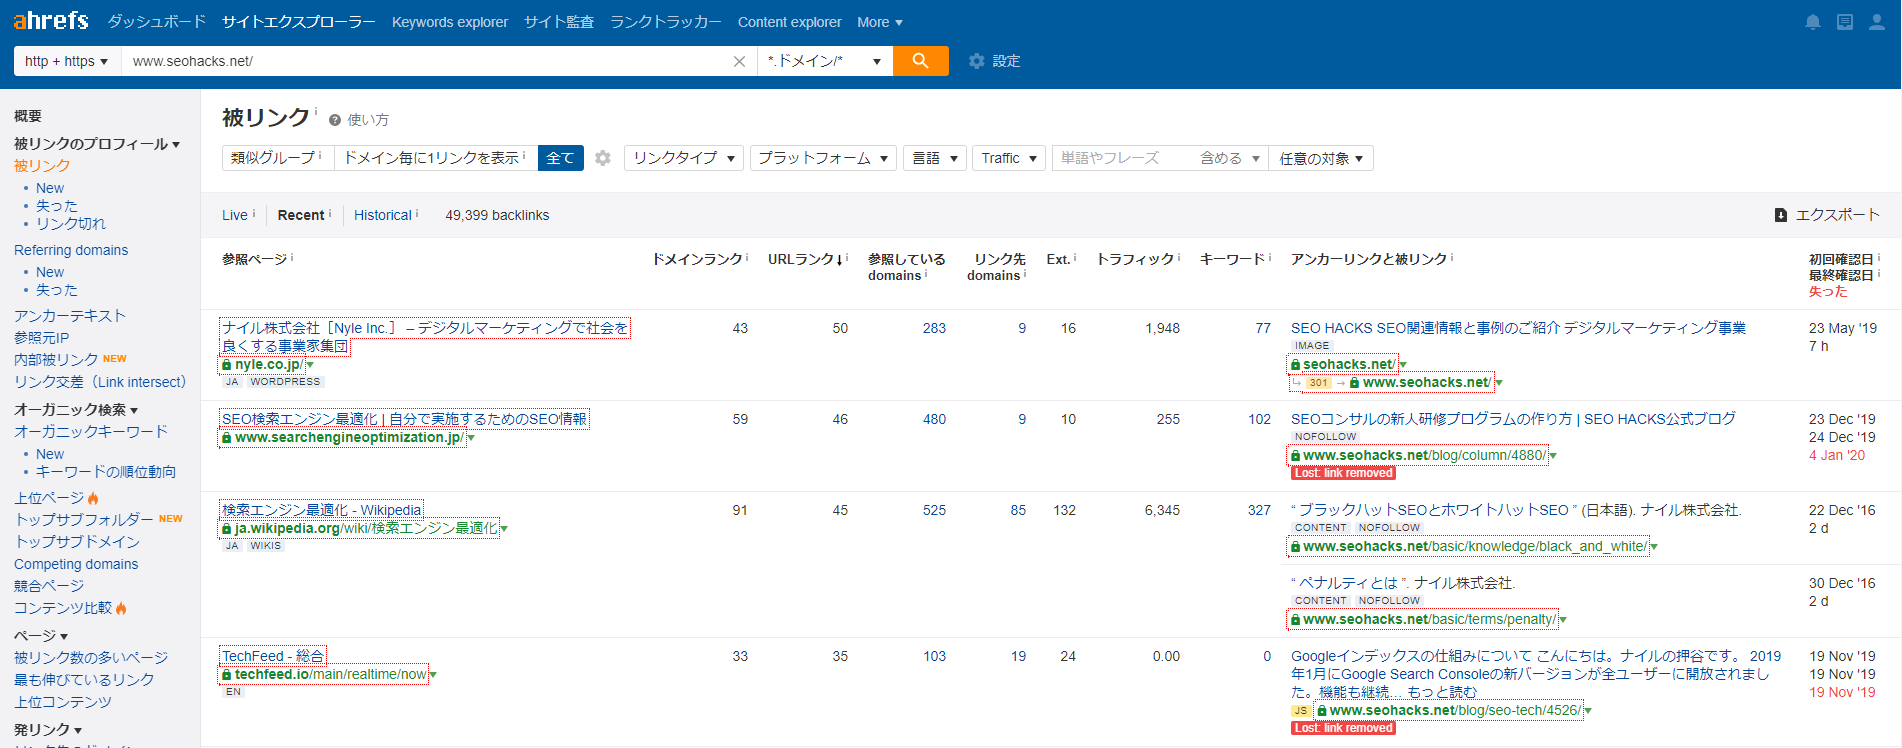Open the トップサブフォルダー sidebar link
The image size is (1902, 748).
point(84,520)
